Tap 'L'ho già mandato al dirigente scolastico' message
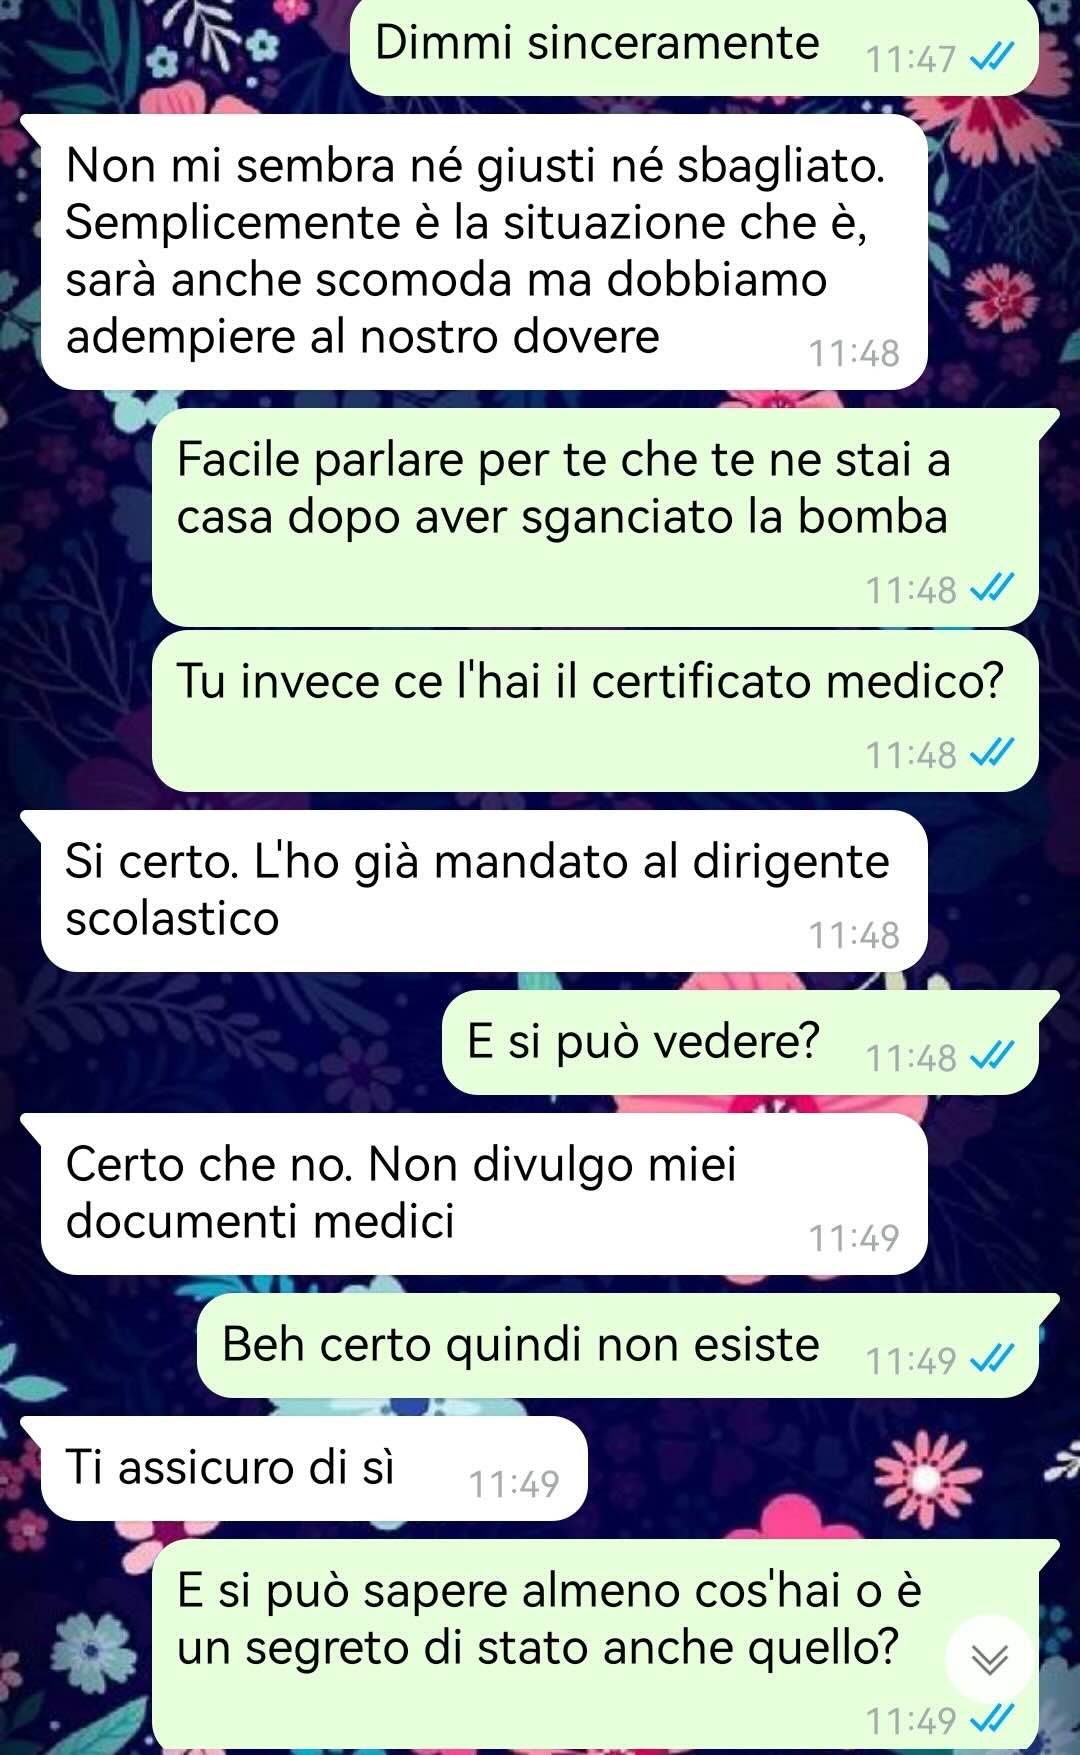Viewport: 1080px width, 1755px height. (x=484, y=891)
